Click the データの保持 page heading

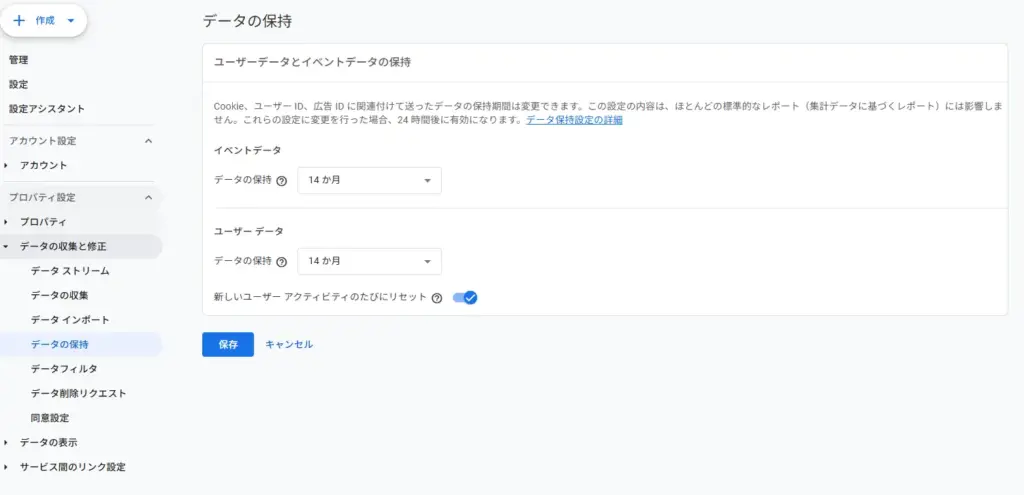247,21
